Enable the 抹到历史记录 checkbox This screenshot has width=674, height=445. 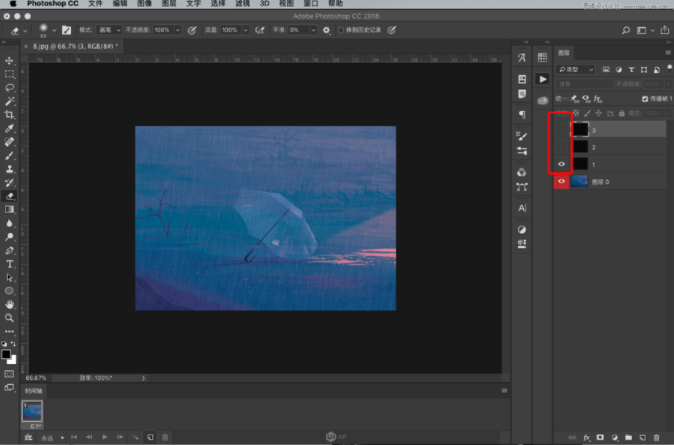[x=341, y=30]
